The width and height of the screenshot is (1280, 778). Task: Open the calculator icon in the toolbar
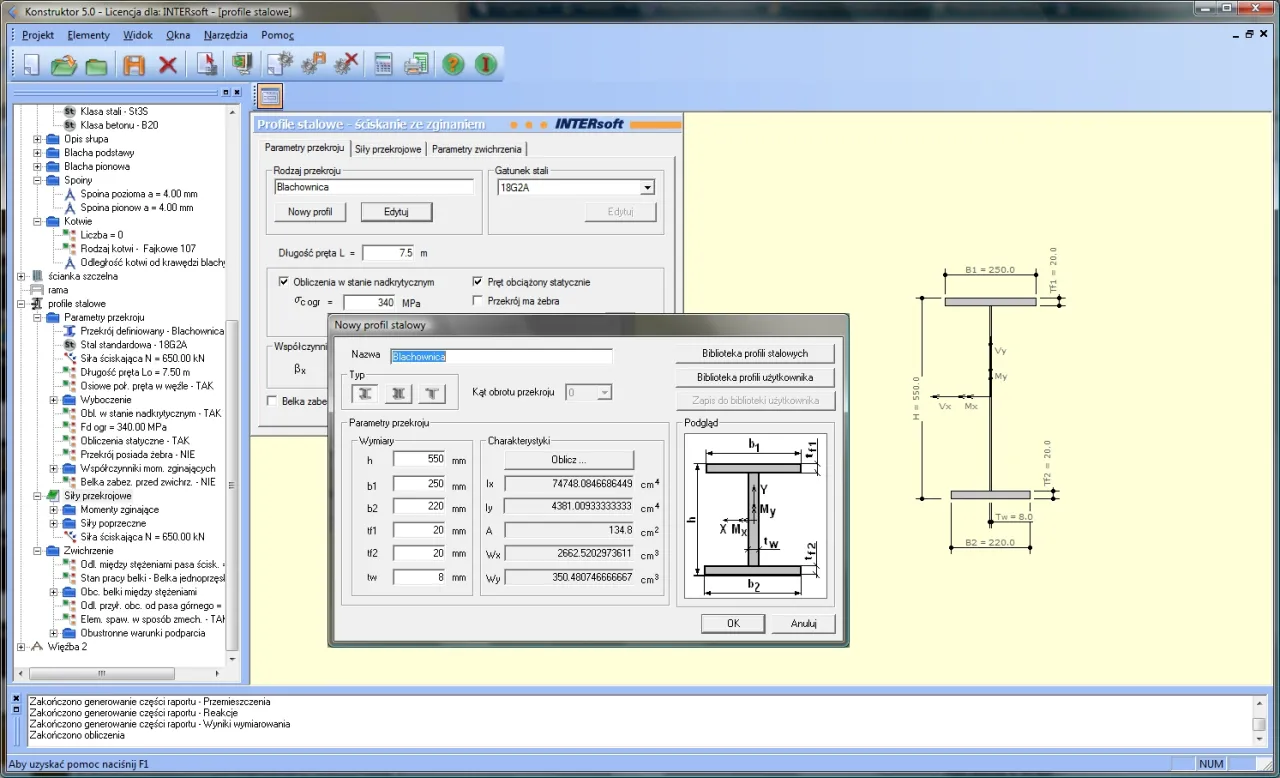pos(383,65)
